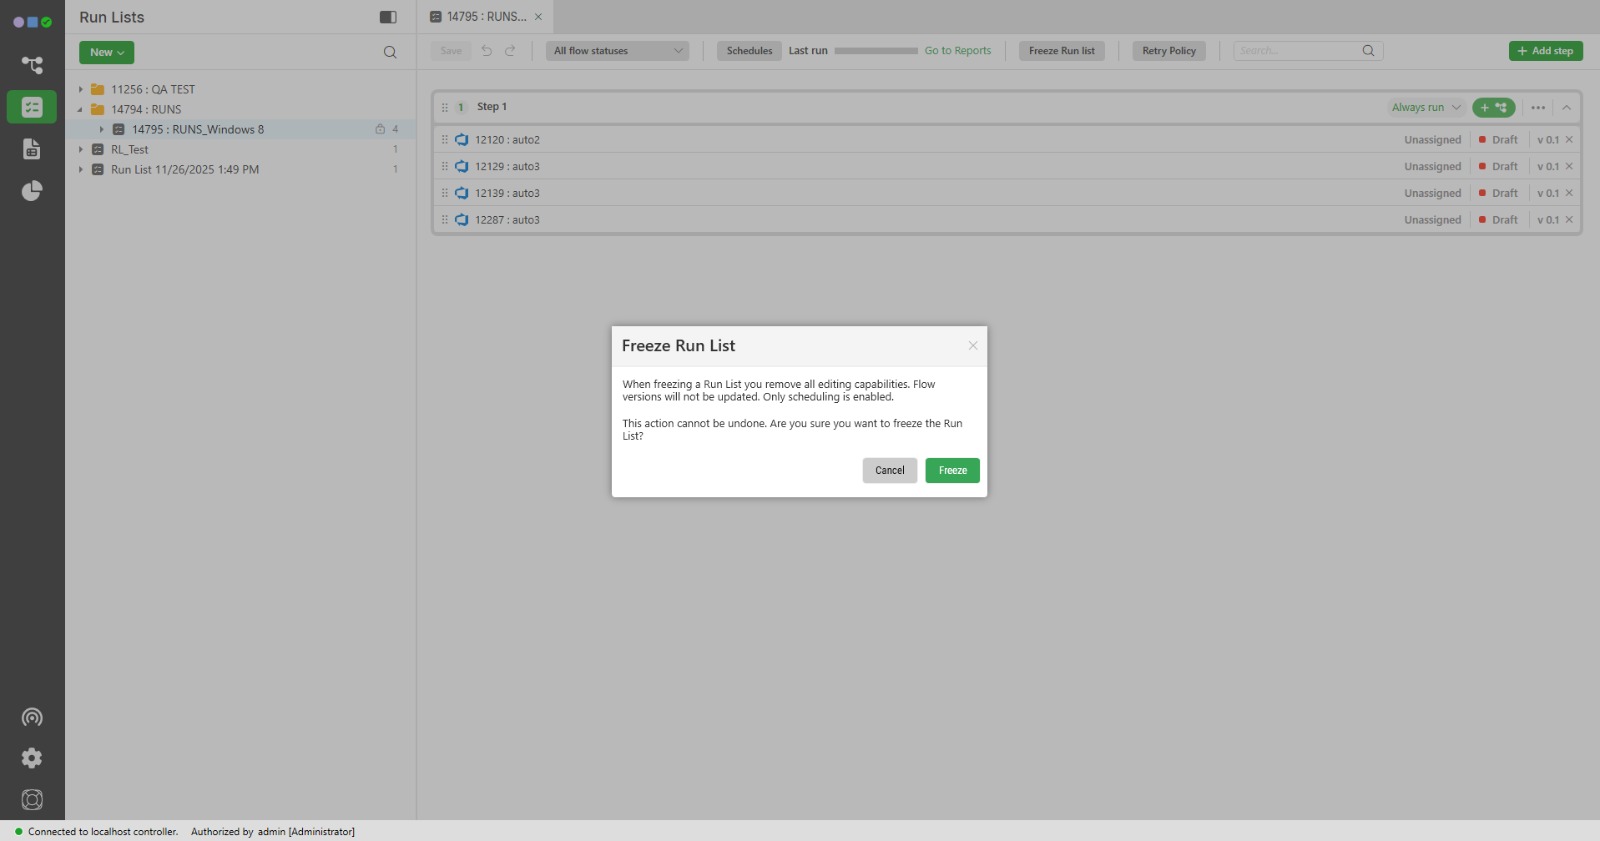This screenshot has height=841, width=1600.
Task: Click the Agents broadcast icon in sidebar
Action: (32, 717)
